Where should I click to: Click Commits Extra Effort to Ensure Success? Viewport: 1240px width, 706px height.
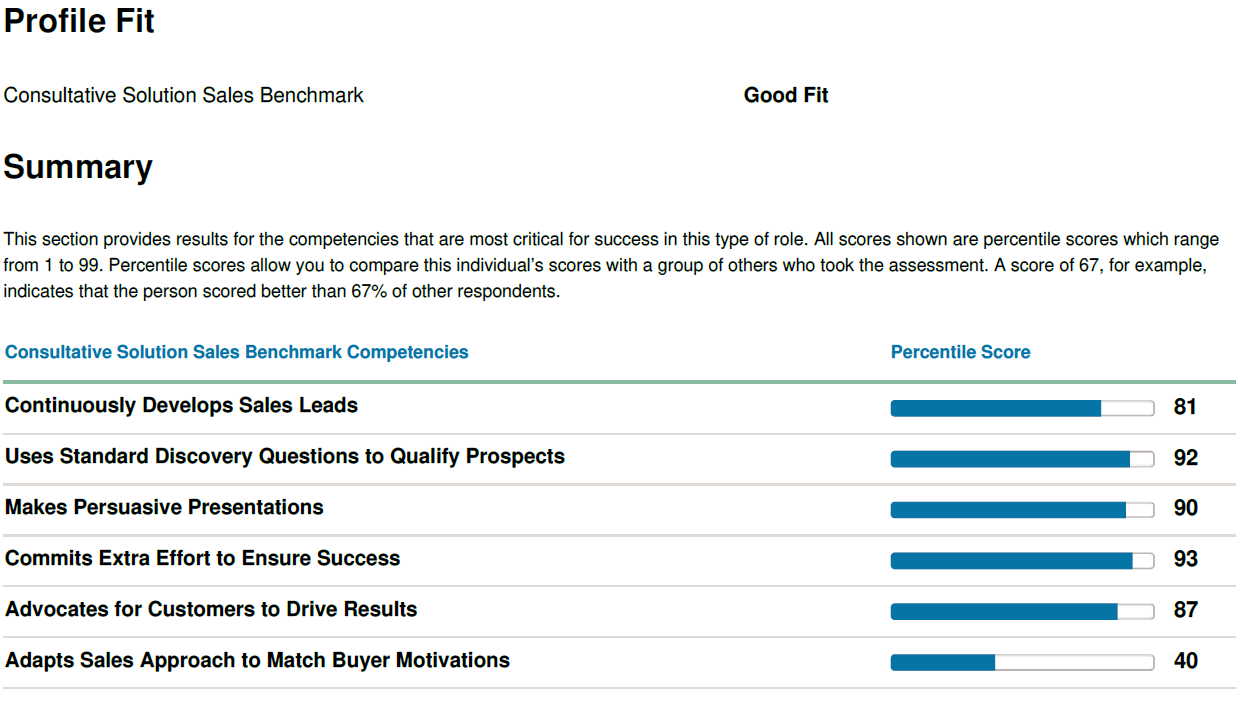click(x=202, y=558)
